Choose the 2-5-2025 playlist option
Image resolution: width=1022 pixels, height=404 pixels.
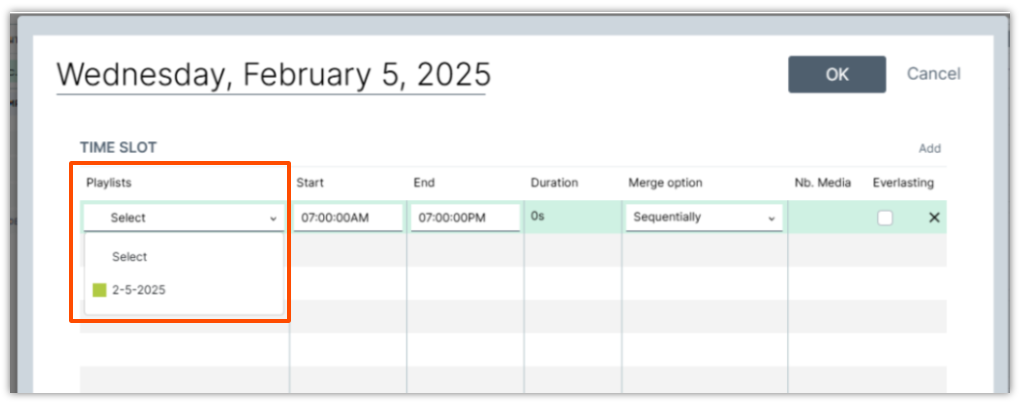pyautogui.click(x=139, y=290)
